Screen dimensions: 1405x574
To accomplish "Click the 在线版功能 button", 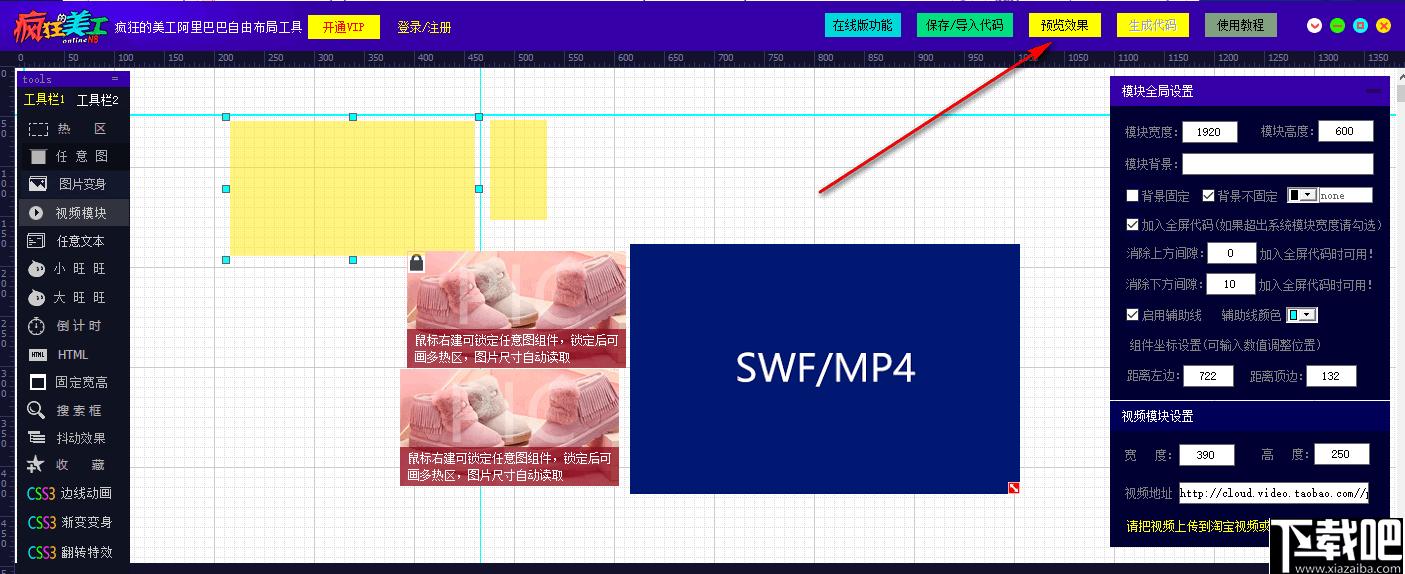I will (x=863, y=25).
